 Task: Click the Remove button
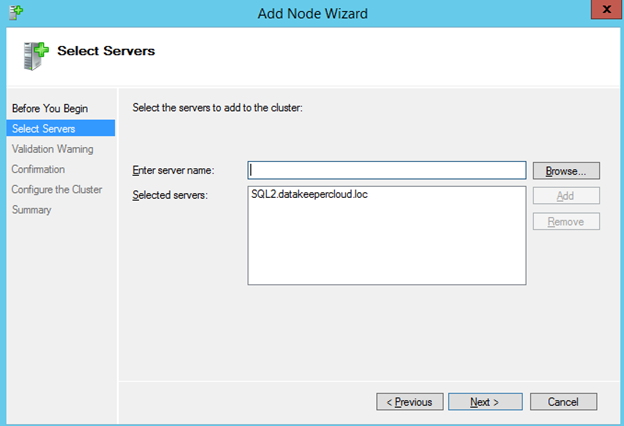tap(565, 221)
